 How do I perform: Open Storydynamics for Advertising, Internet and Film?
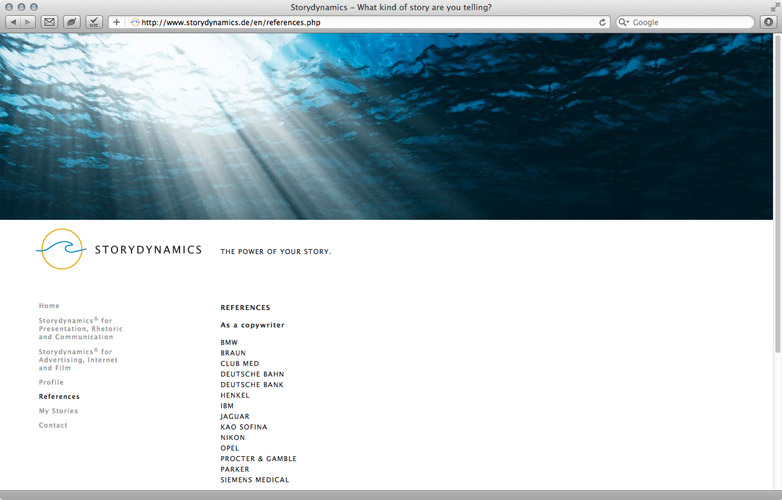[x=78, y=359]
